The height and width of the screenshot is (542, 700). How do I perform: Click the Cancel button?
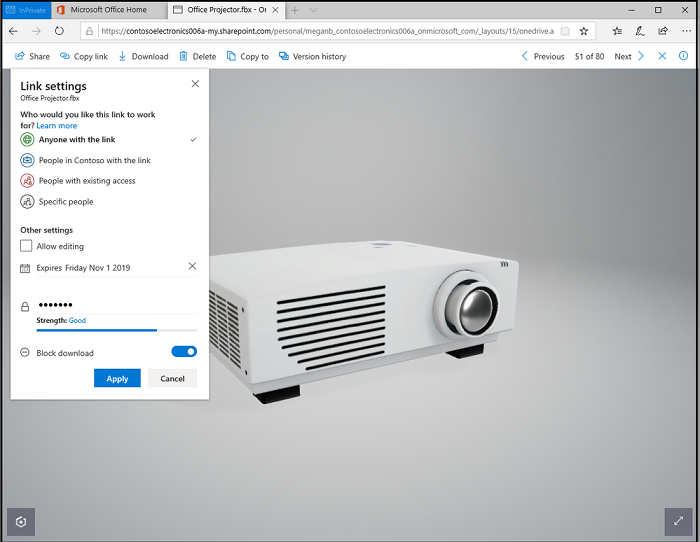click(172, 378)
